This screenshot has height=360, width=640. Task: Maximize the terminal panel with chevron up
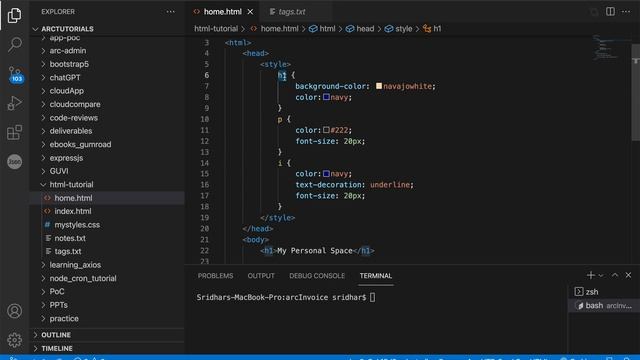[615, 275]
